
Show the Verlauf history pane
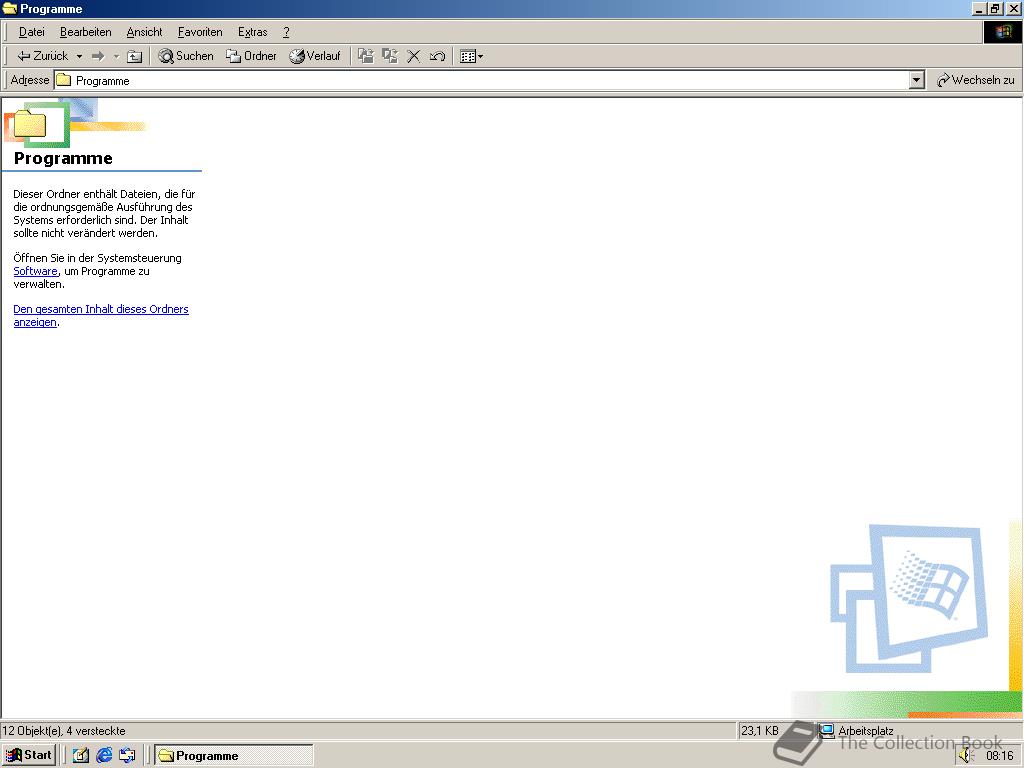pos(315,56)
